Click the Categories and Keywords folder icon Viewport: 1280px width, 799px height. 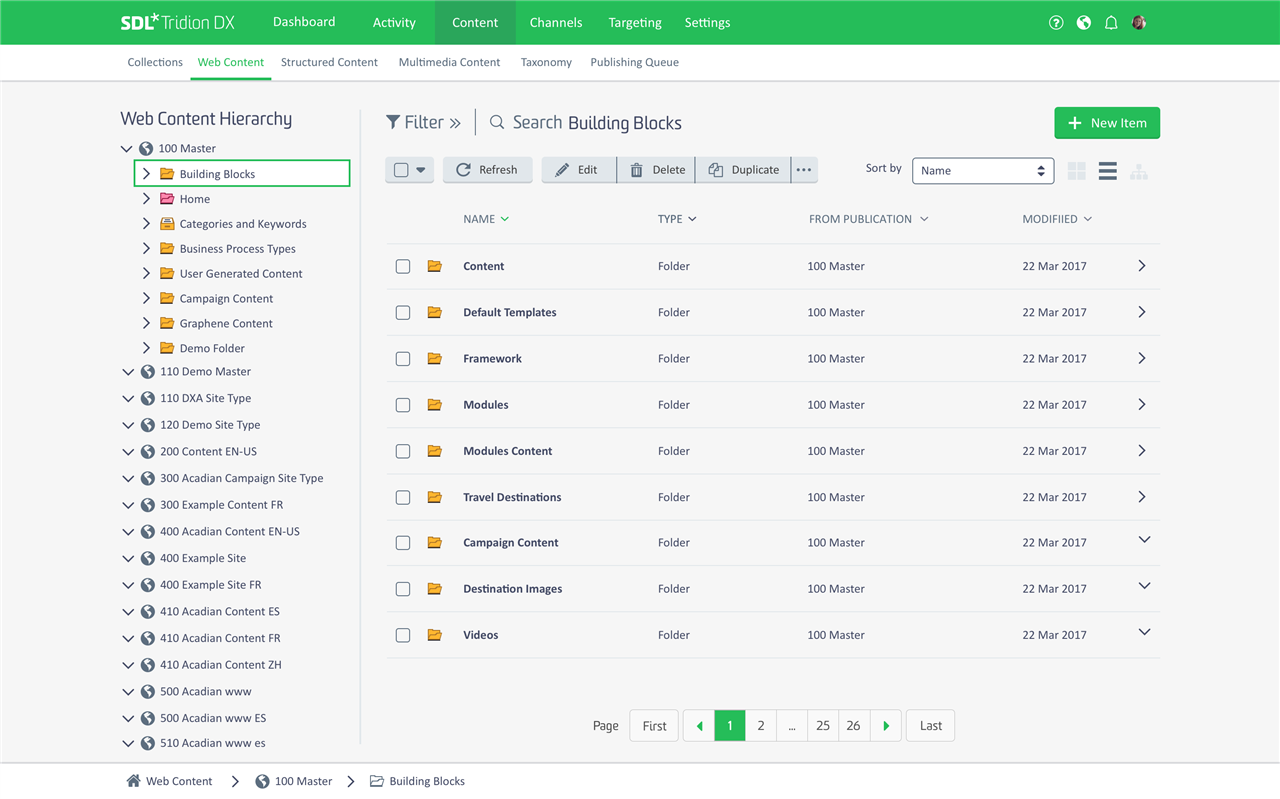[x=167, y=224]
